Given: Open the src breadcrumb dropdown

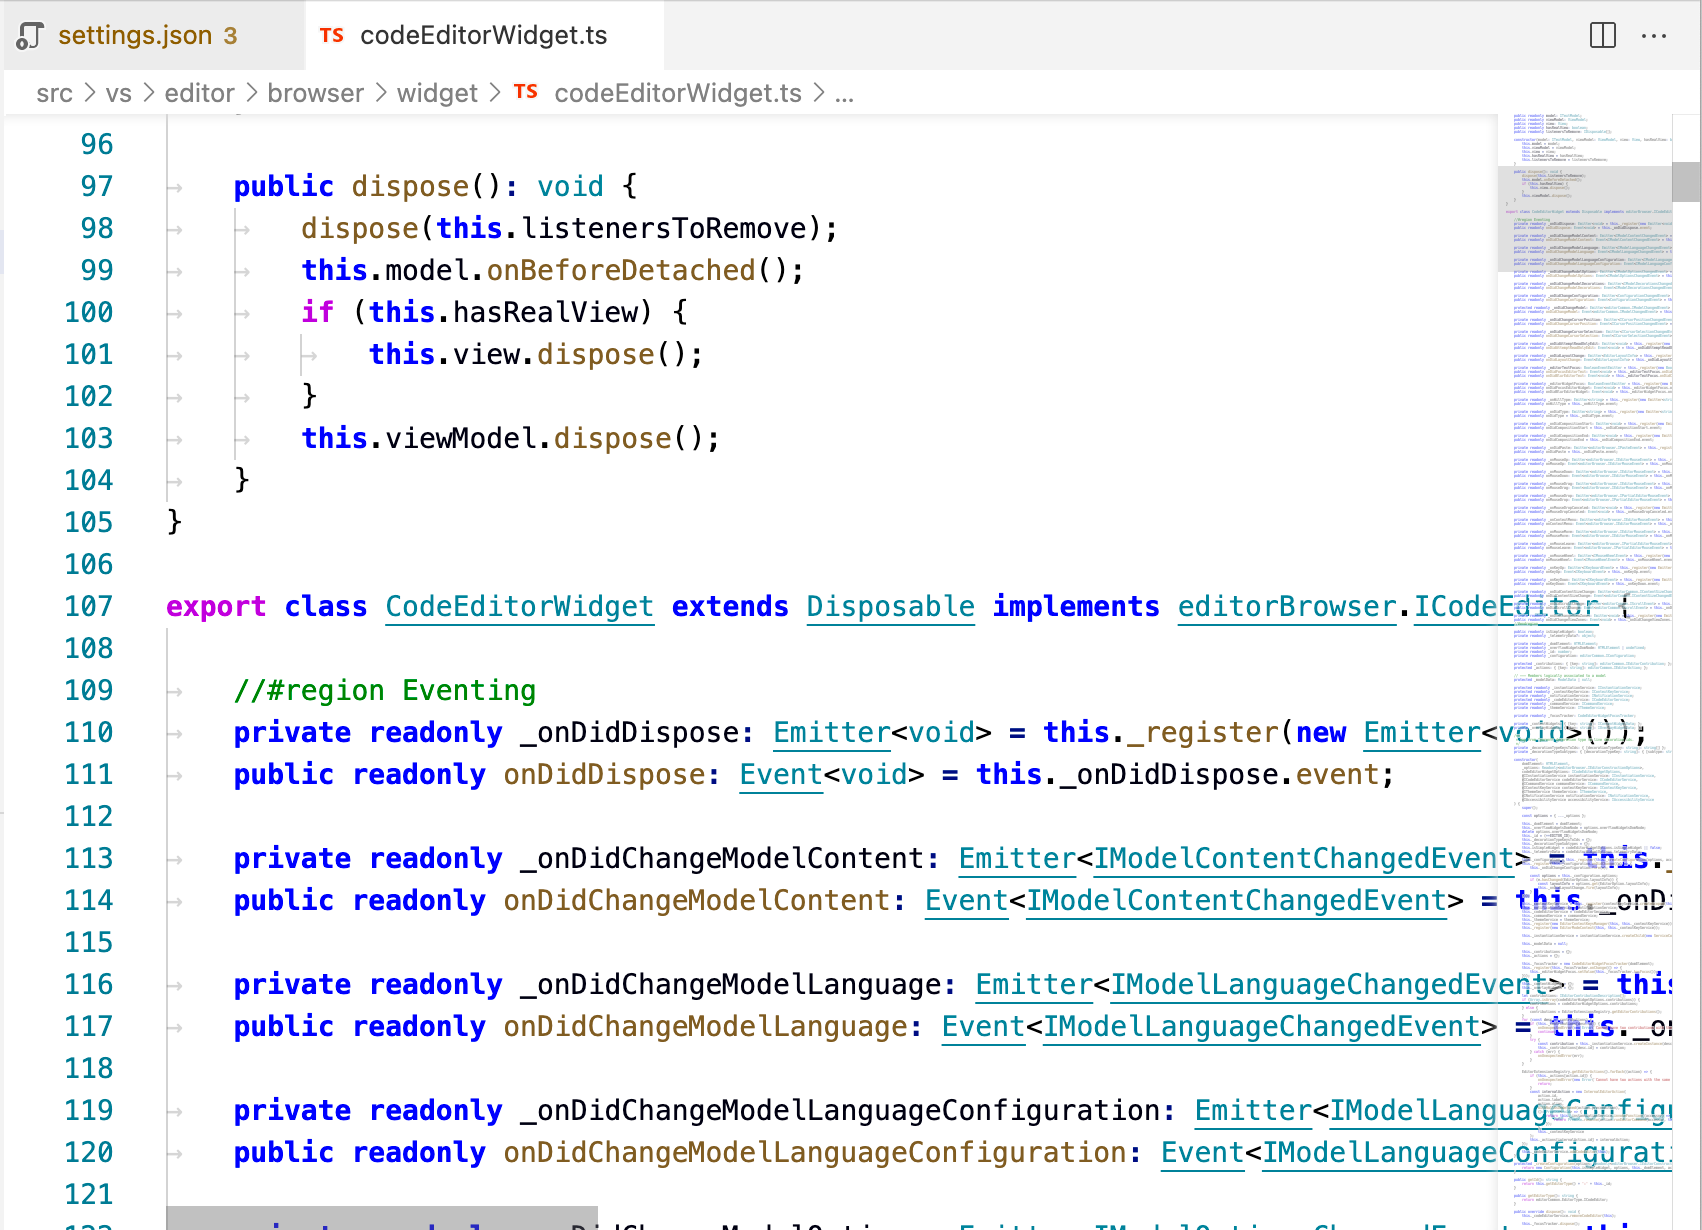Looking at the screenshot, I should tap(56, 92).
